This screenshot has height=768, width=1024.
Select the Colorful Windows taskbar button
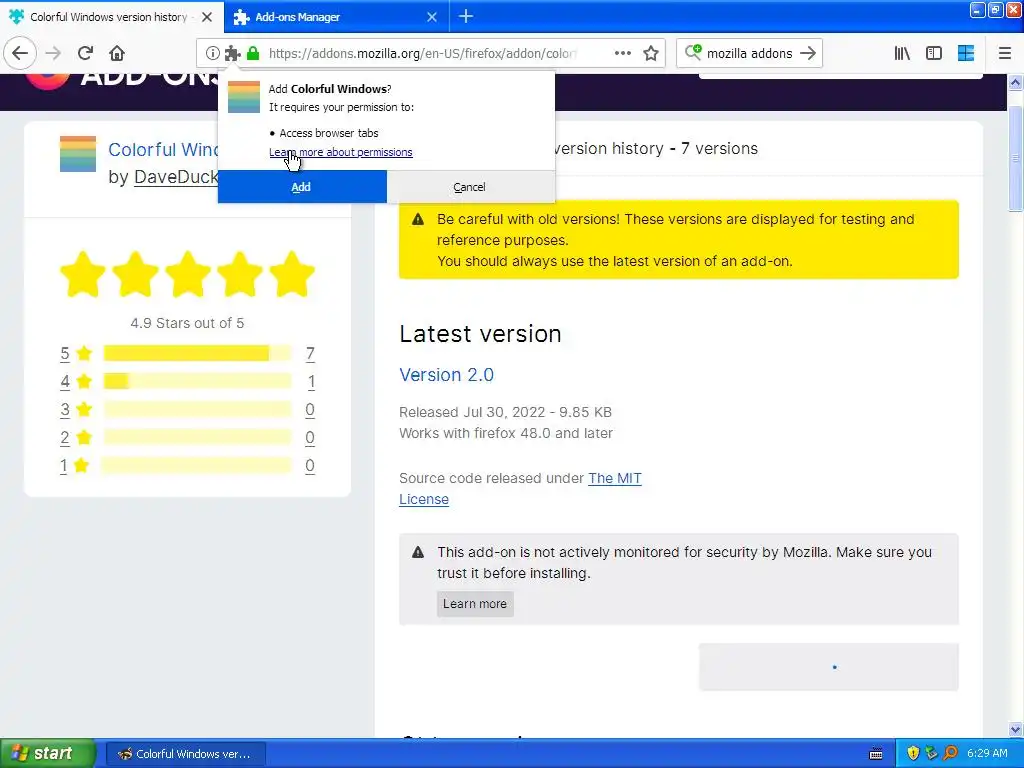coord(185,754)
